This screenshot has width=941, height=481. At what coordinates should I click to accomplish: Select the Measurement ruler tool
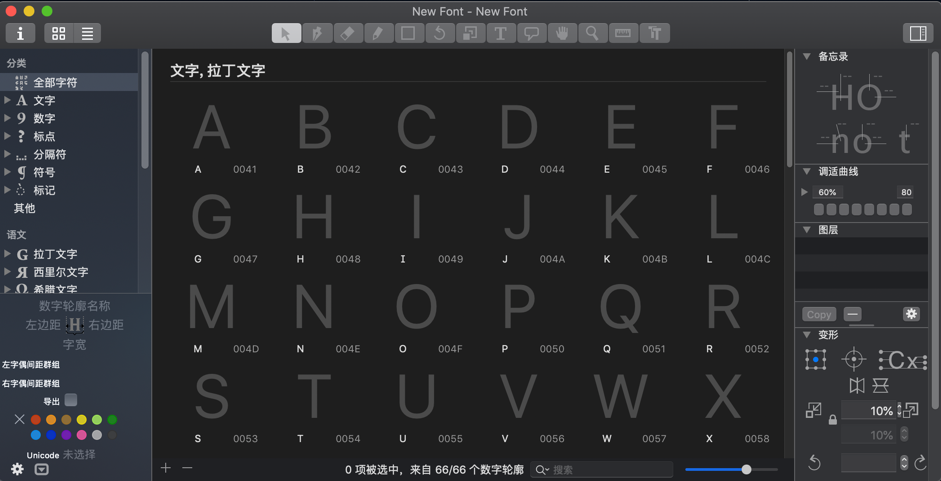tap(623, 33)
